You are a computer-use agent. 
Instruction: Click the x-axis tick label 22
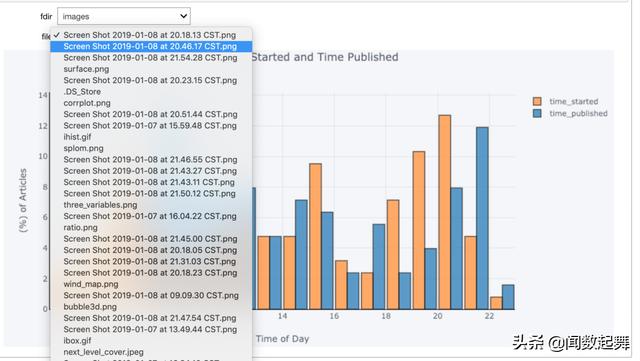point(489,316)
